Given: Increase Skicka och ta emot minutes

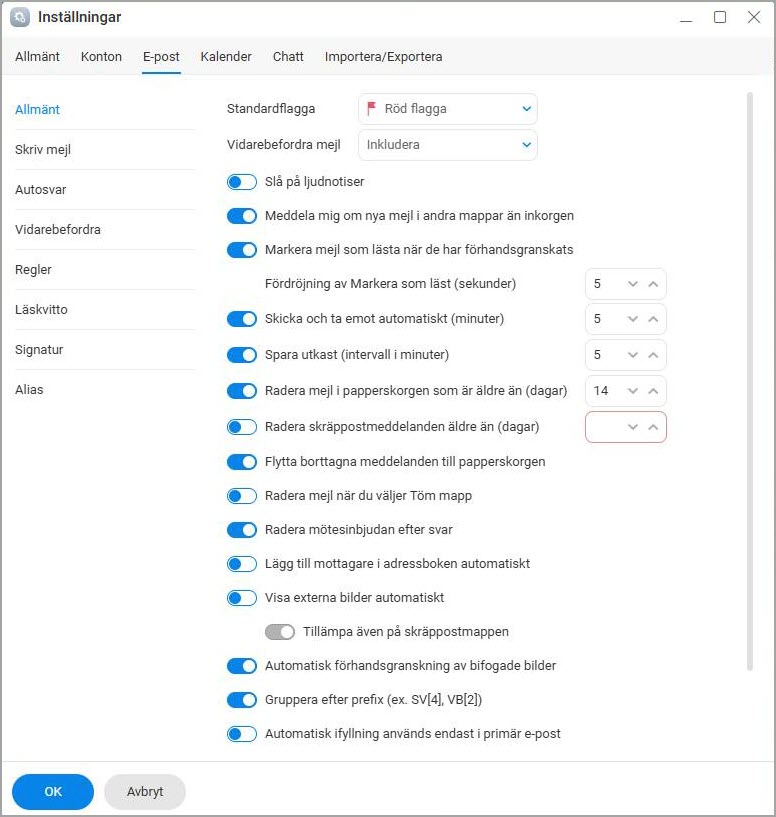Looking at the screenshot, I should [x=653, y=319].
